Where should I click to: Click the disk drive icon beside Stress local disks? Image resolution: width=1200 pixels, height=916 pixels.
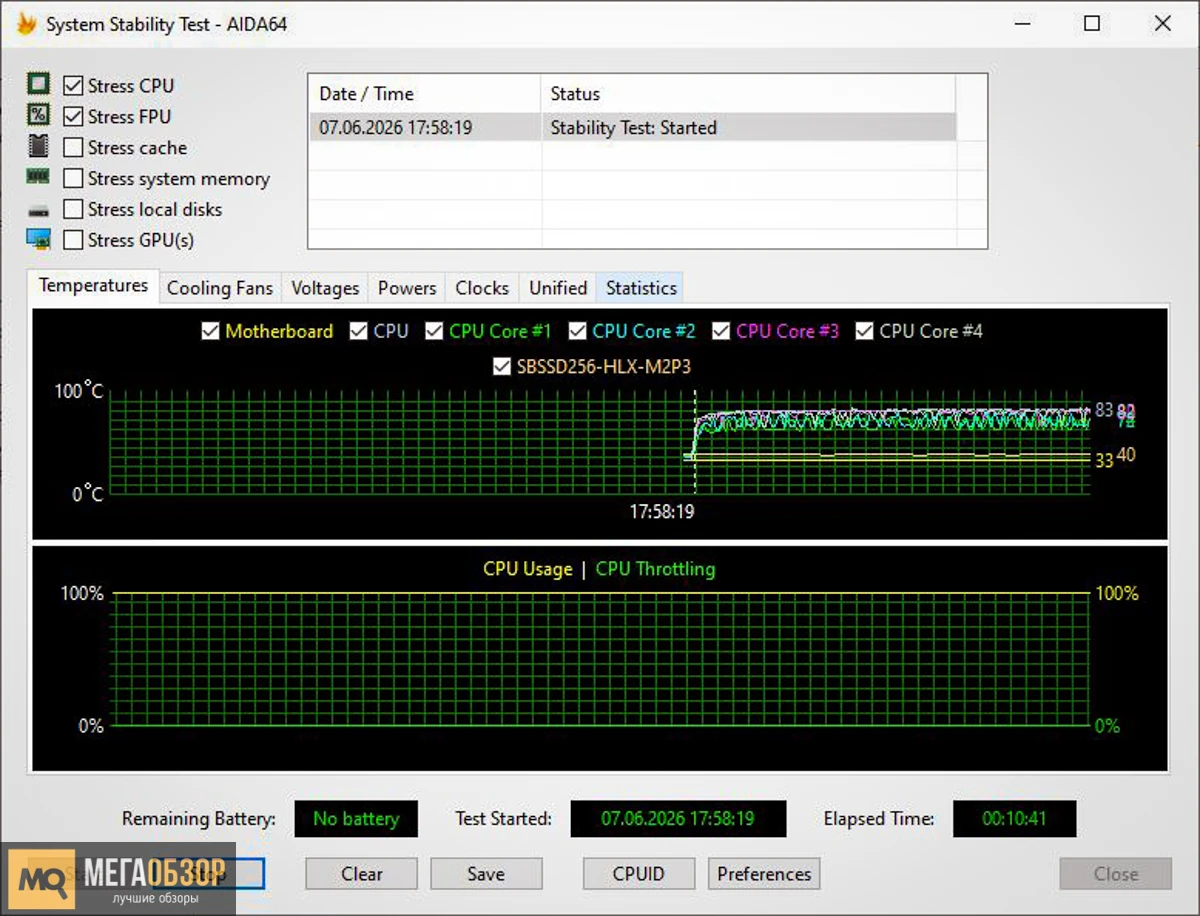tap(38, 210)
